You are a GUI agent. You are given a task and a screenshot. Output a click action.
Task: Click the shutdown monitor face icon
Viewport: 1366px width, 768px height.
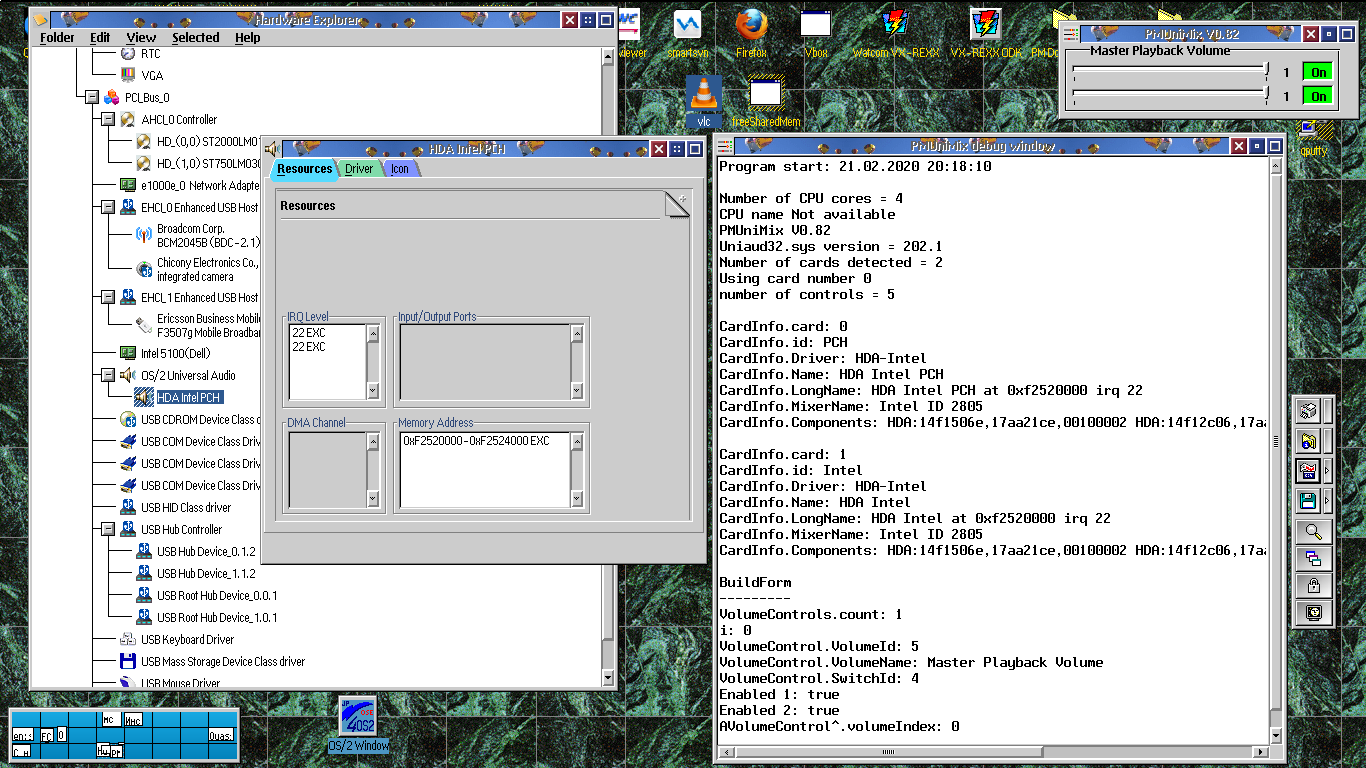point(1314,613)
